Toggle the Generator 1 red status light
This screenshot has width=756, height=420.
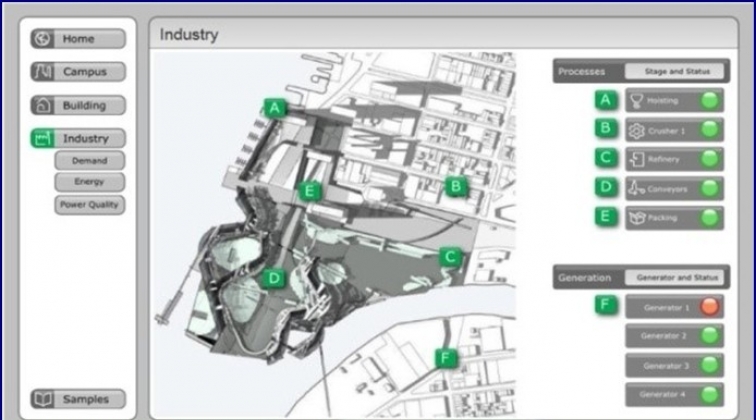point(710,307)
